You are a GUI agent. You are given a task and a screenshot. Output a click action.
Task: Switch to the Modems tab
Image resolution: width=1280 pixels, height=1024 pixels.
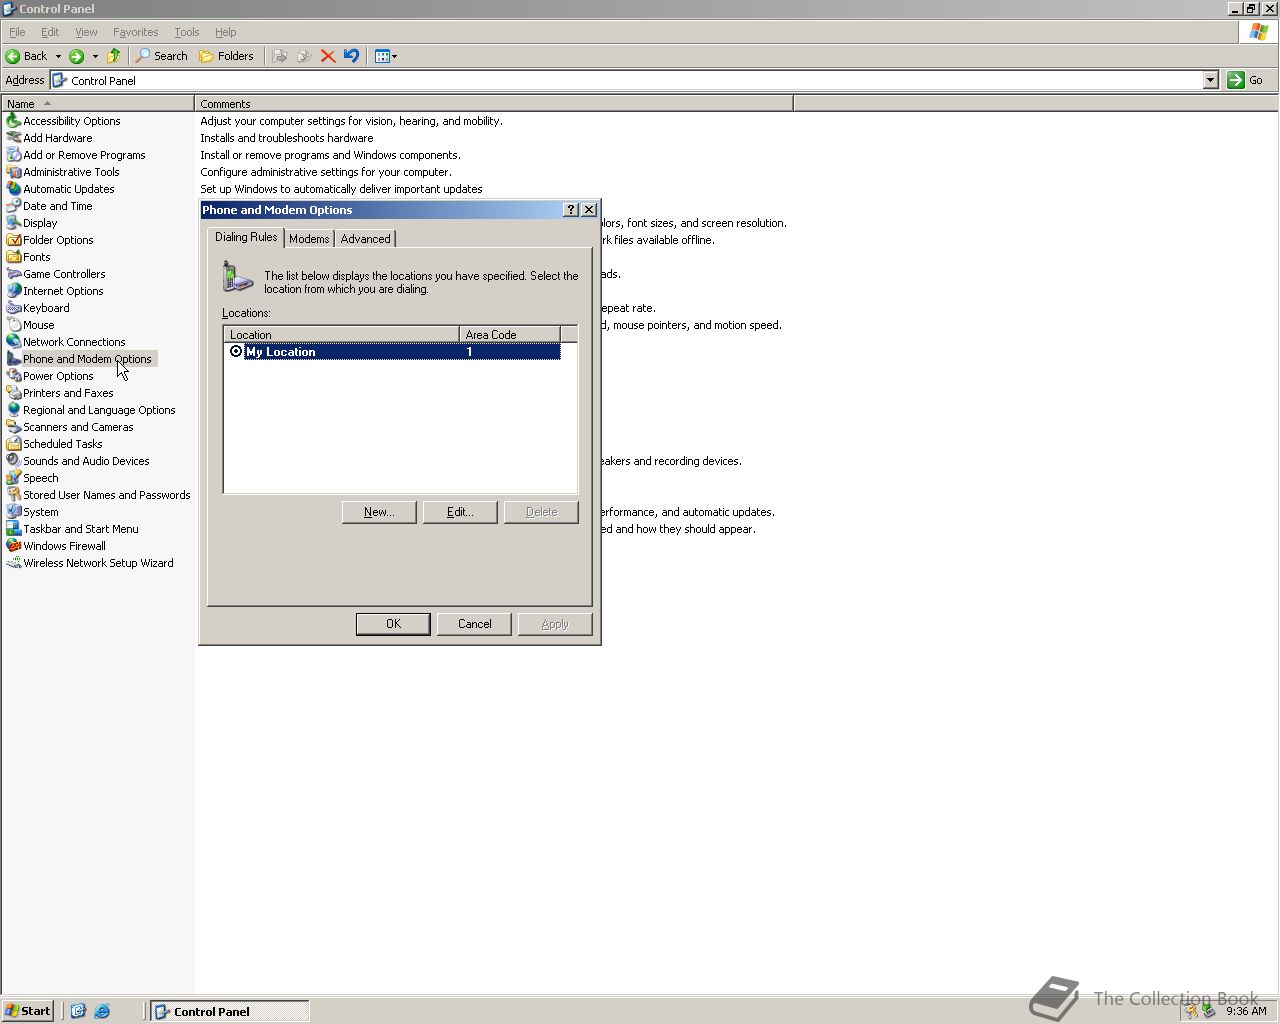[309, 239]
